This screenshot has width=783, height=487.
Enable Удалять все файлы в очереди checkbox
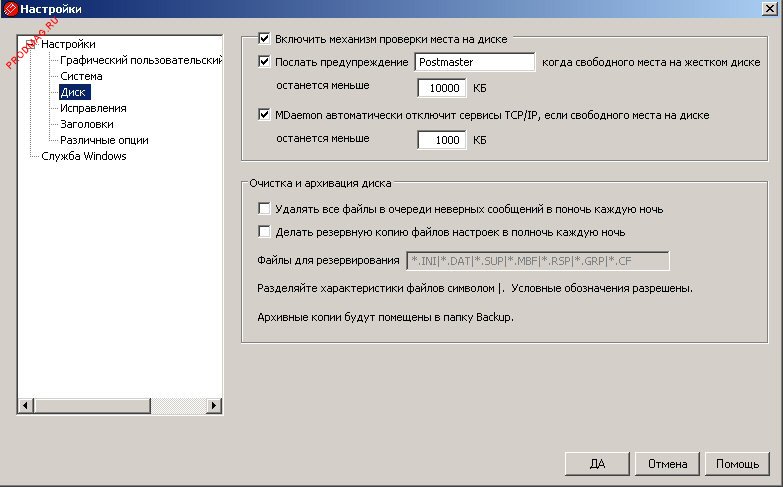coord(265,209)
